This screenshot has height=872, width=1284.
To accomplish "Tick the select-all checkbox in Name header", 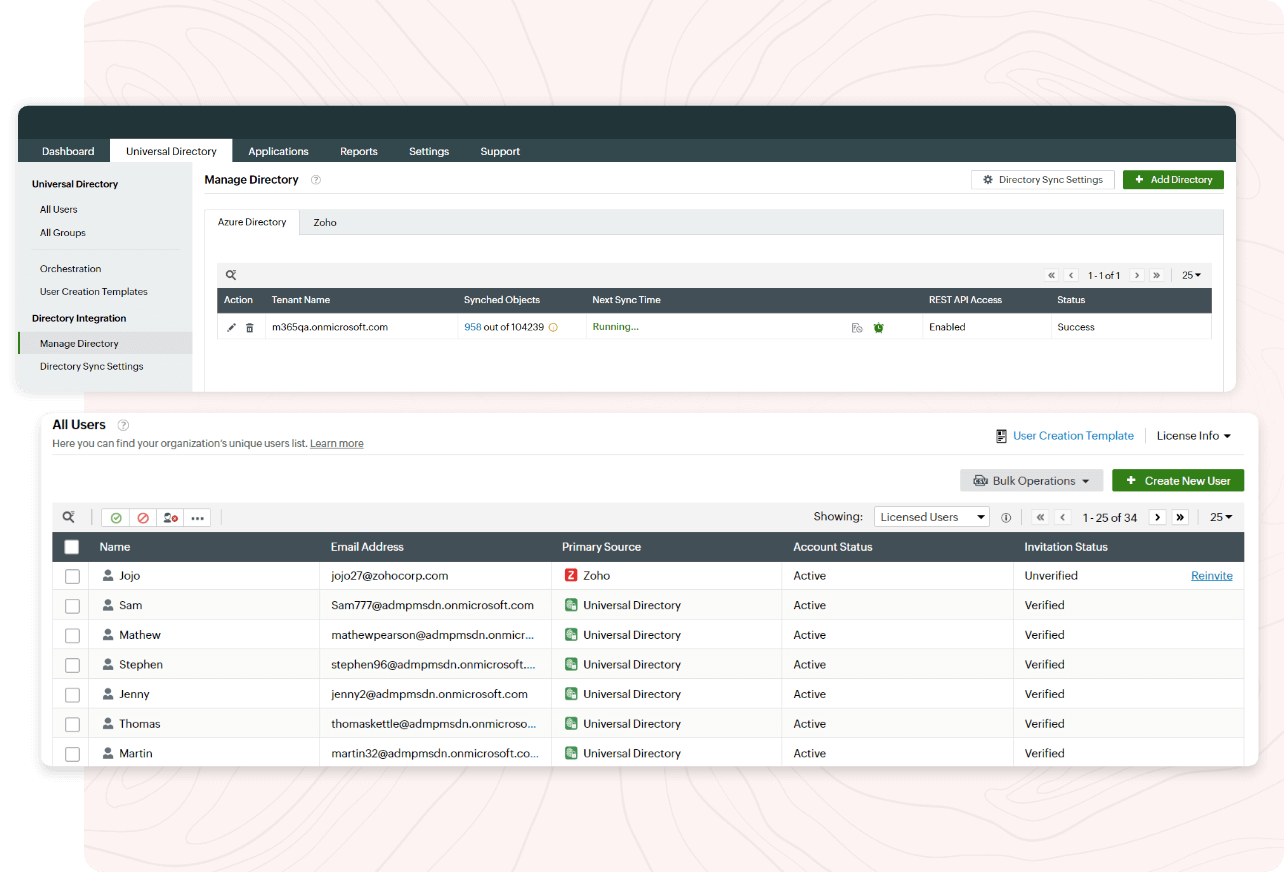I will 72,547.
